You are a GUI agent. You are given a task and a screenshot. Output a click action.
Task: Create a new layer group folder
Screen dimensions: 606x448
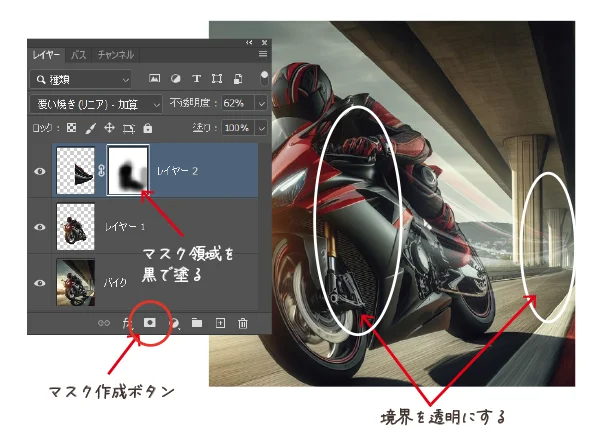pyautogui.click(x=197, y=323)
